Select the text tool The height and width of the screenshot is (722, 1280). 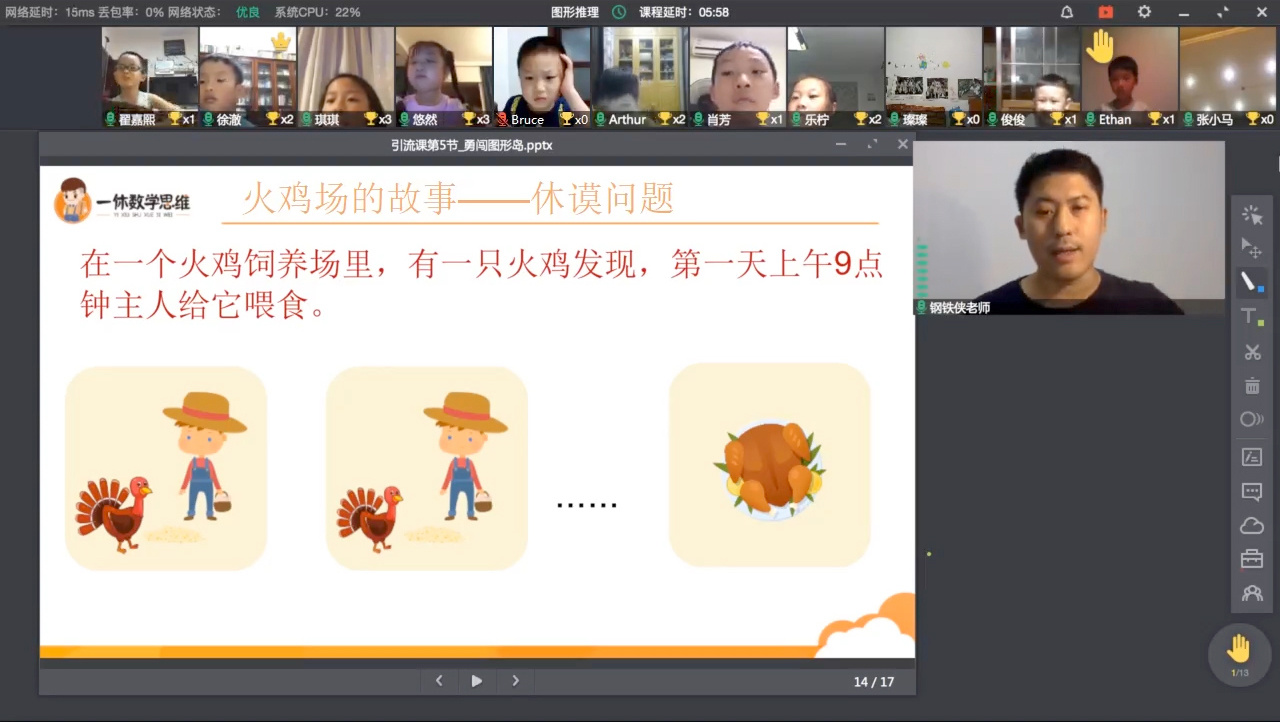coord(1252,317)
